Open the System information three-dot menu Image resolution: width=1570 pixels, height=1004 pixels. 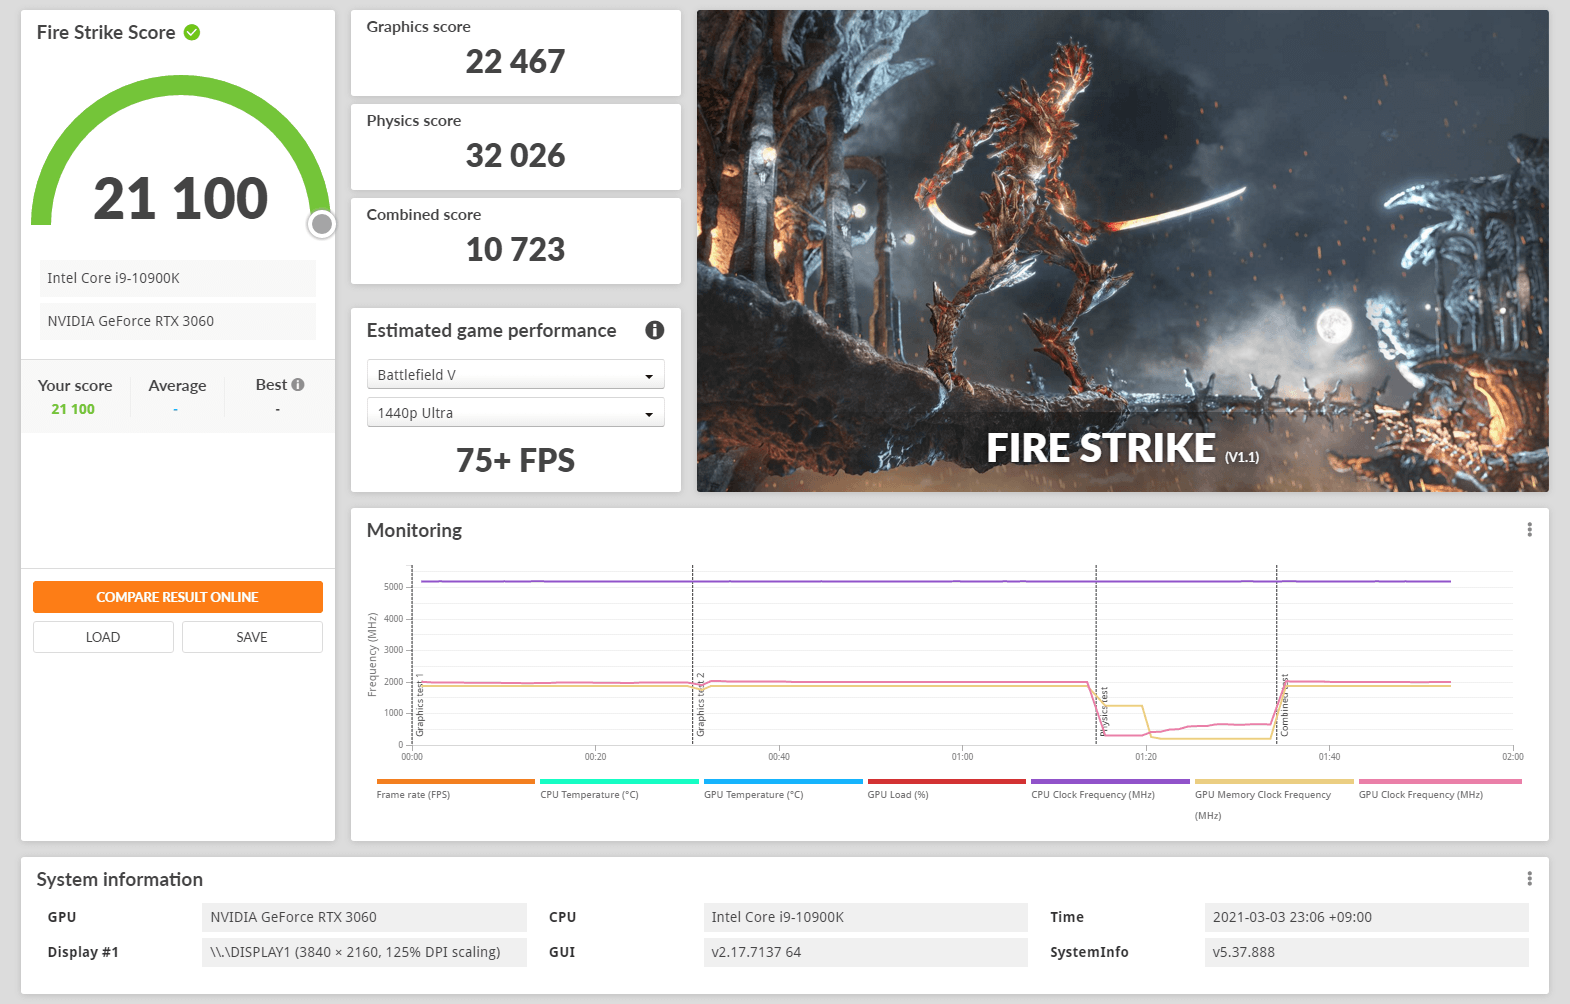click(x=1529, y=879)
